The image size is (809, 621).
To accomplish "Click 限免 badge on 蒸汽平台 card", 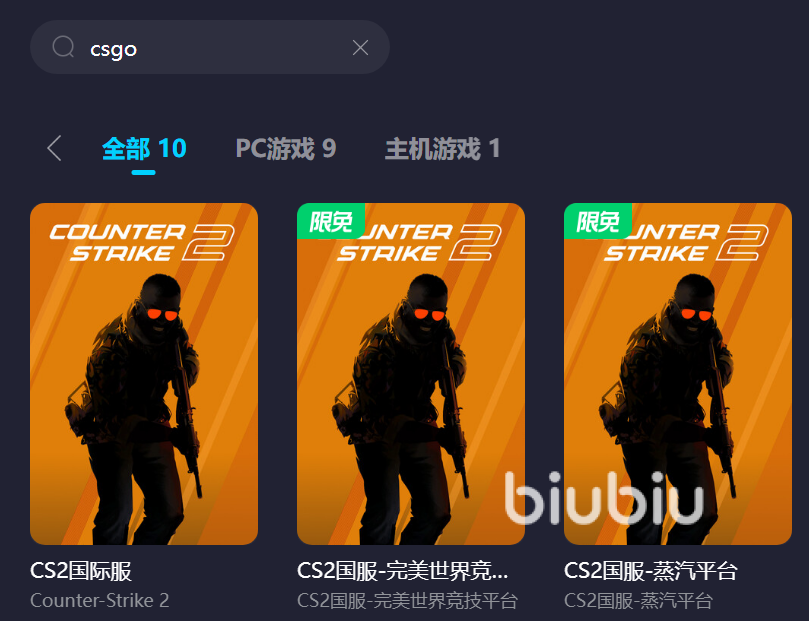I will point(597,221).
